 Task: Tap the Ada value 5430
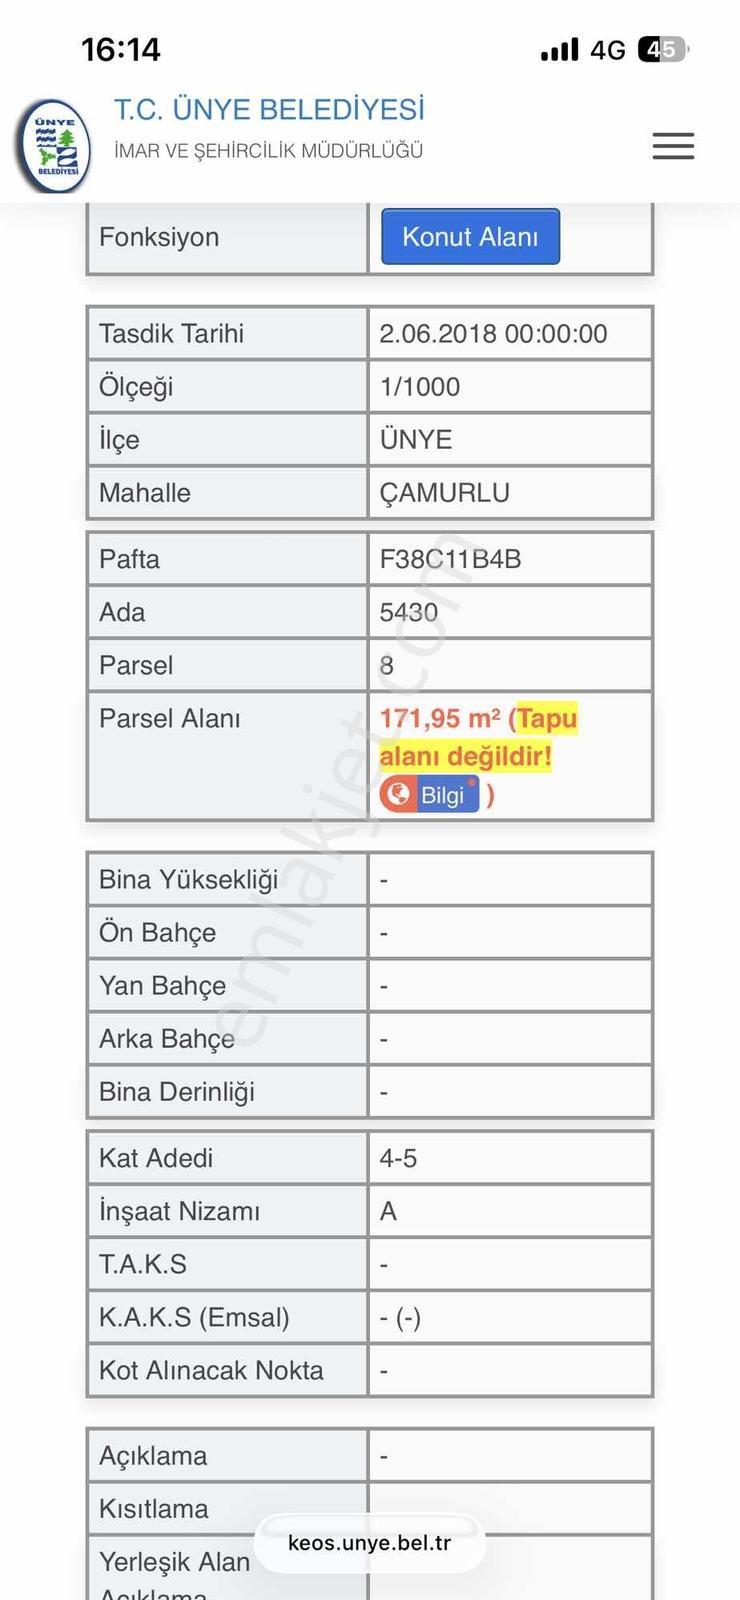coord(408,612)
